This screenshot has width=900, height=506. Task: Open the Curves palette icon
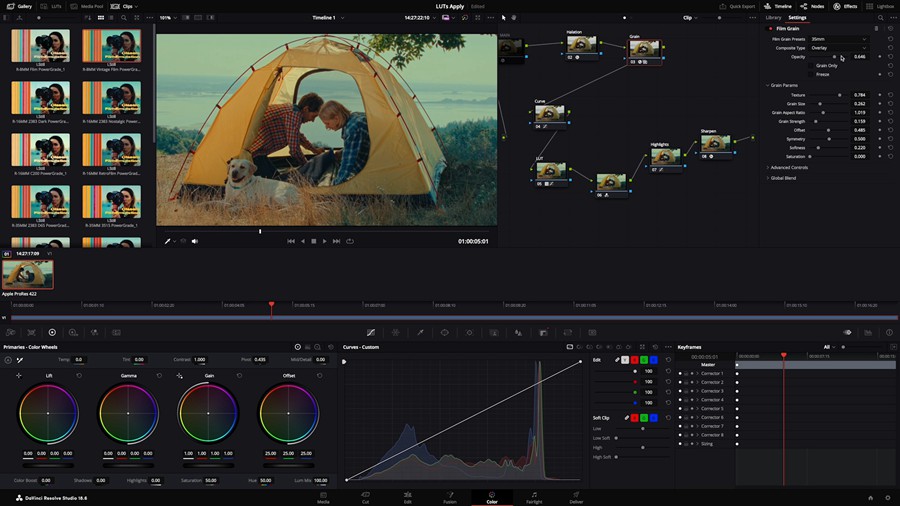click(x=371, y=332)
